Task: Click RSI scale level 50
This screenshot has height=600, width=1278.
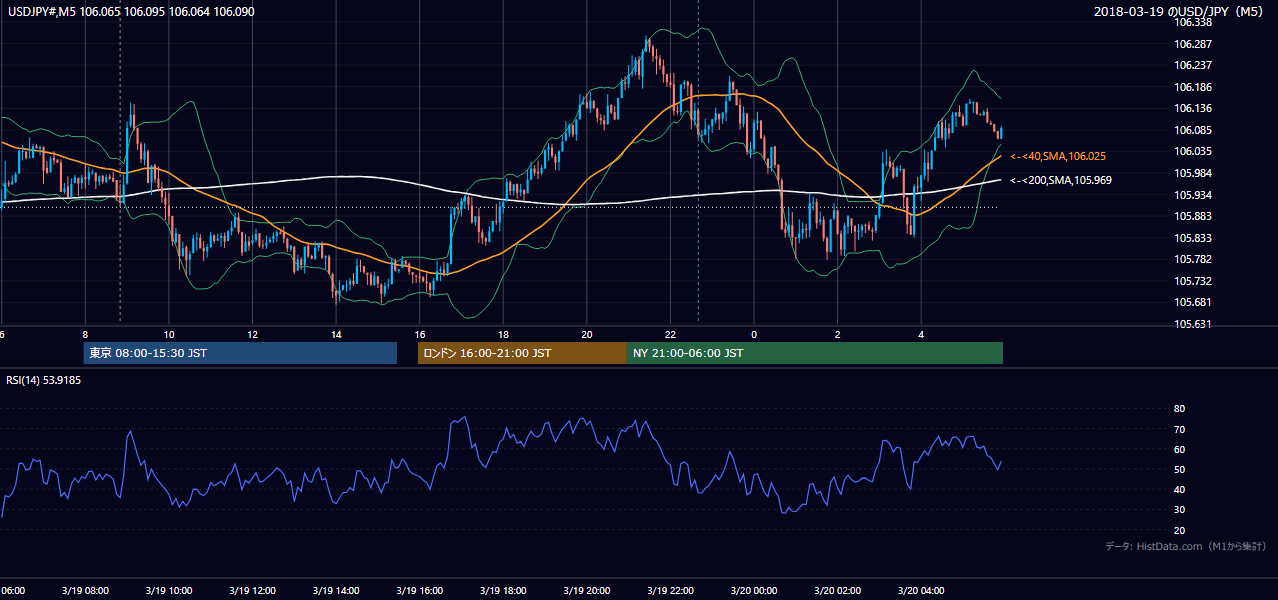Action: coord(1179,469)
